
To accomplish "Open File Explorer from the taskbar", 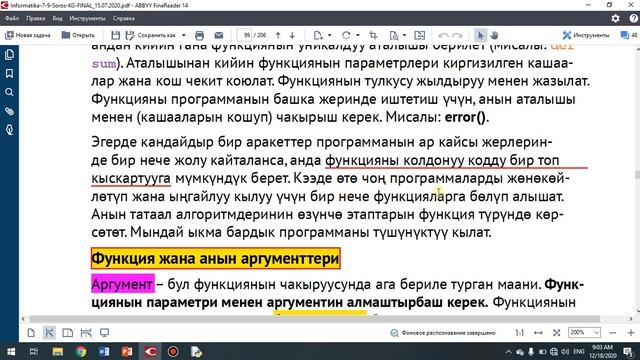I will pos(57,351).
